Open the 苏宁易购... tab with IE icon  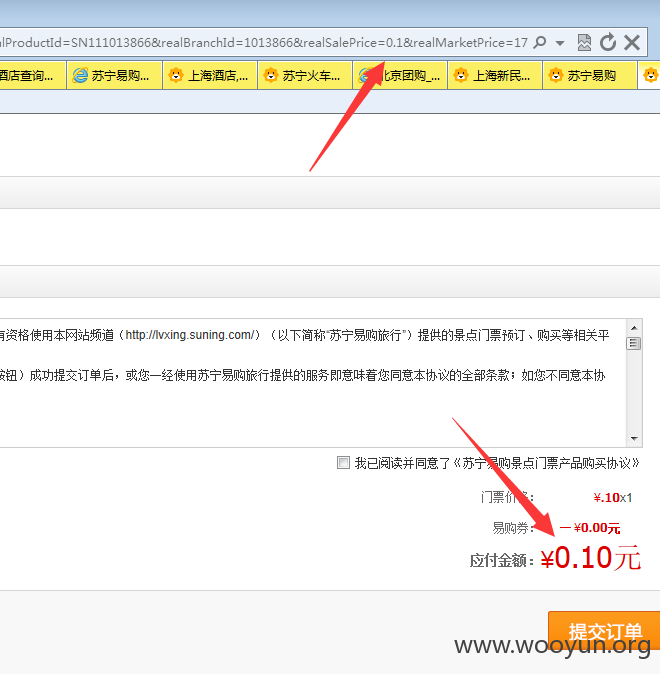click(114, 76)
